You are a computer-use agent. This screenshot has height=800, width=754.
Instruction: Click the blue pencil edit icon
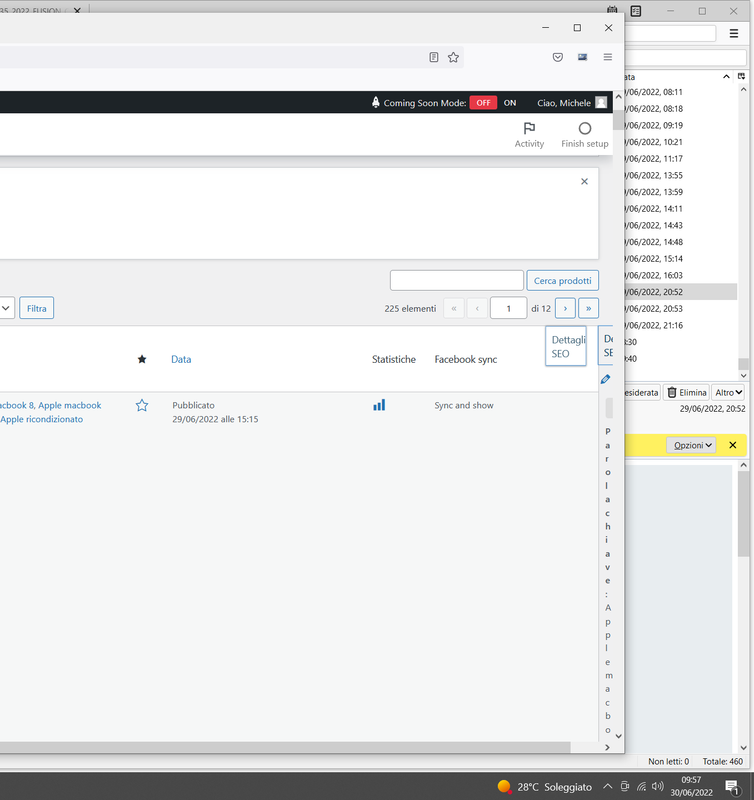pos(606,379)
